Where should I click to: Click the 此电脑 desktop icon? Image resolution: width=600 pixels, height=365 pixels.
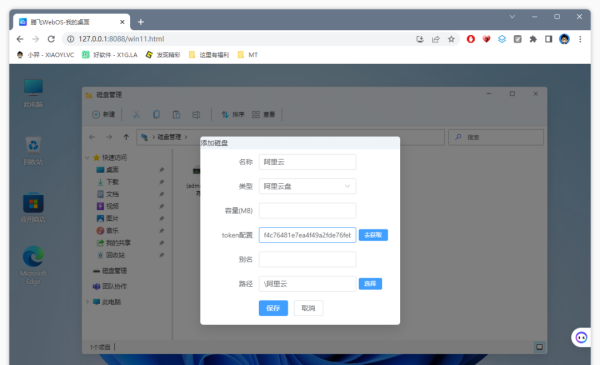pyautogui.click(x=33, y=93)
